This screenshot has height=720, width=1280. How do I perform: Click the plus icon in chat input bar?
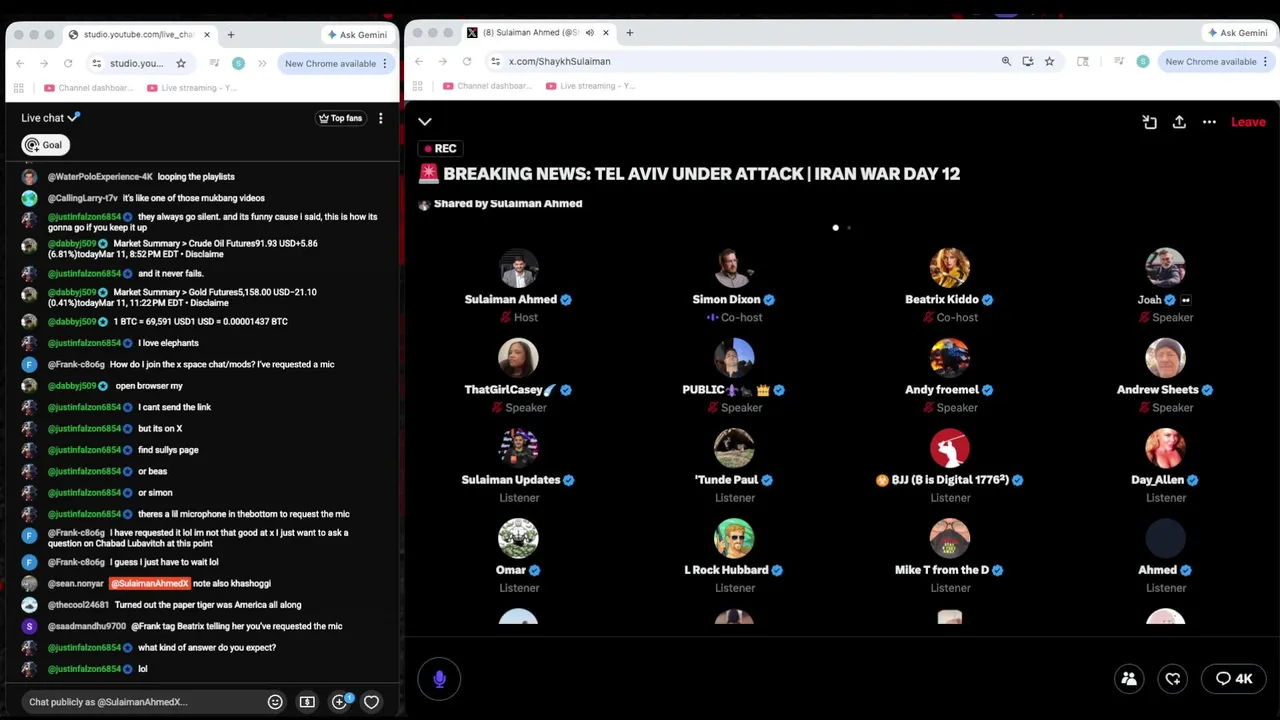pyautogui.click(x=339, y=702)
